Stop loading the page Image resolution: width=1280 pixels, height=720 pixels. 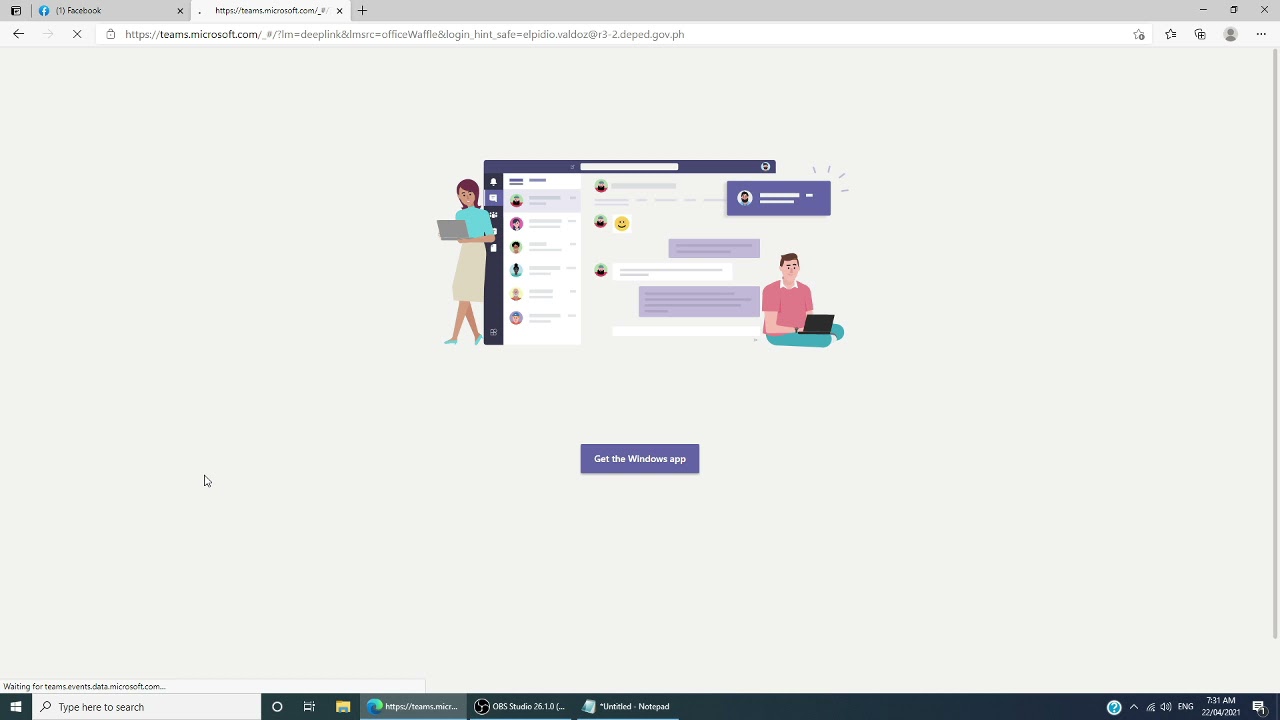(77, 34)
